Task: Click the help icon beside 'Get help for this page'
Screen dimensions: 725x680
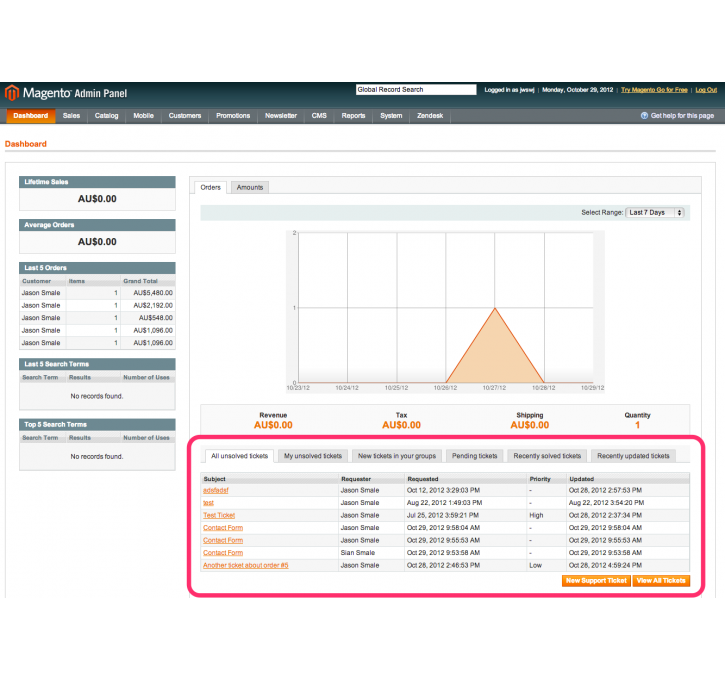Action: 644,116
